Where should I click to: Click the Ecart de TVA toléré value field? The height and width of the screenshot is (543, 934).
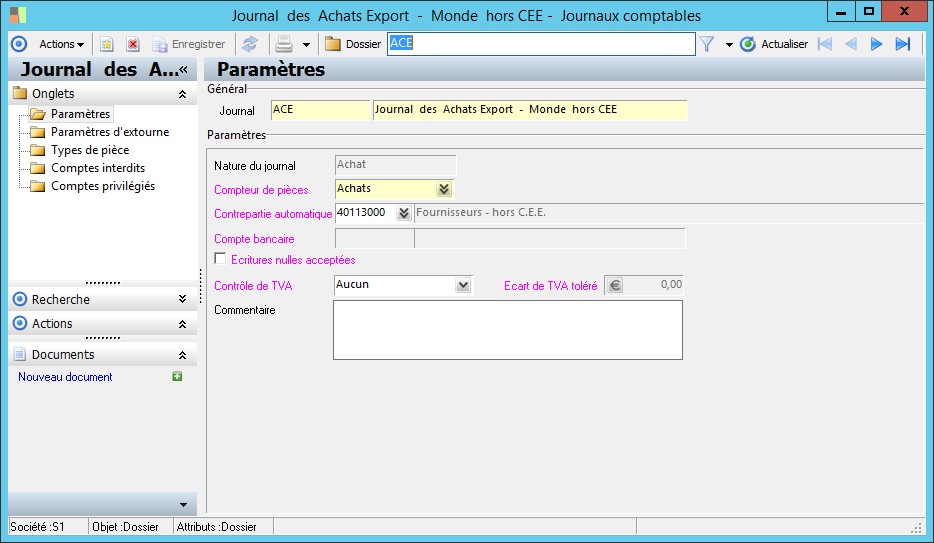[653, 285]
